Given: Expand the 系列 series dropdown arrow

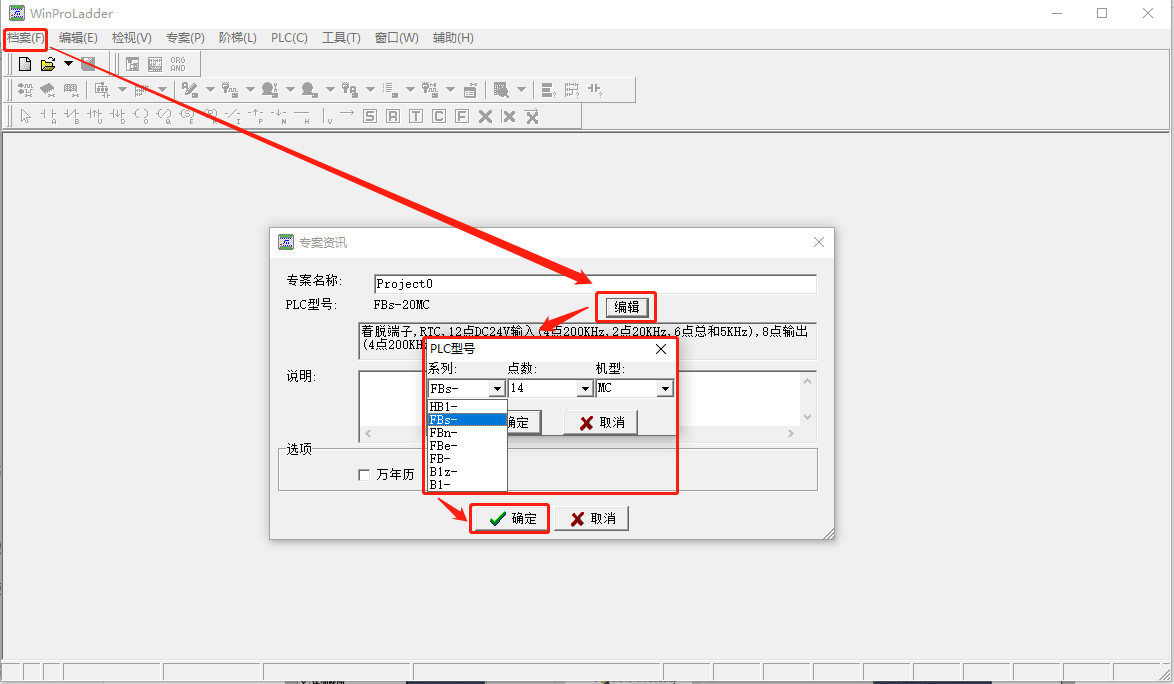Looking at the screenshot, I should (x=497, y=388).
